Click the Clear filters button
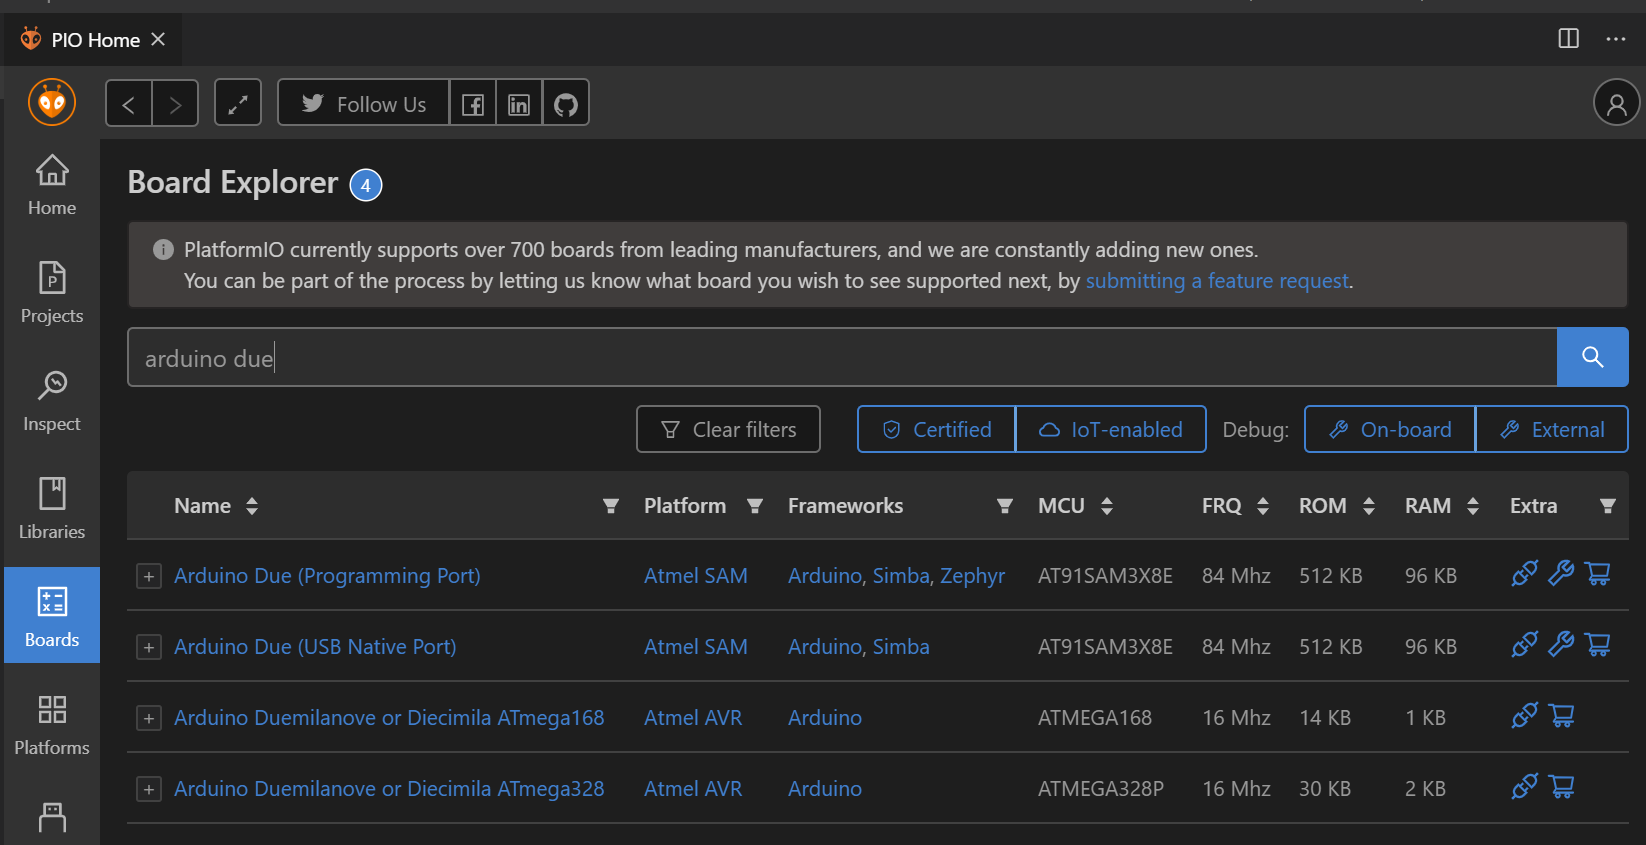Viewport: 1646px width, 845px height. 728,429
